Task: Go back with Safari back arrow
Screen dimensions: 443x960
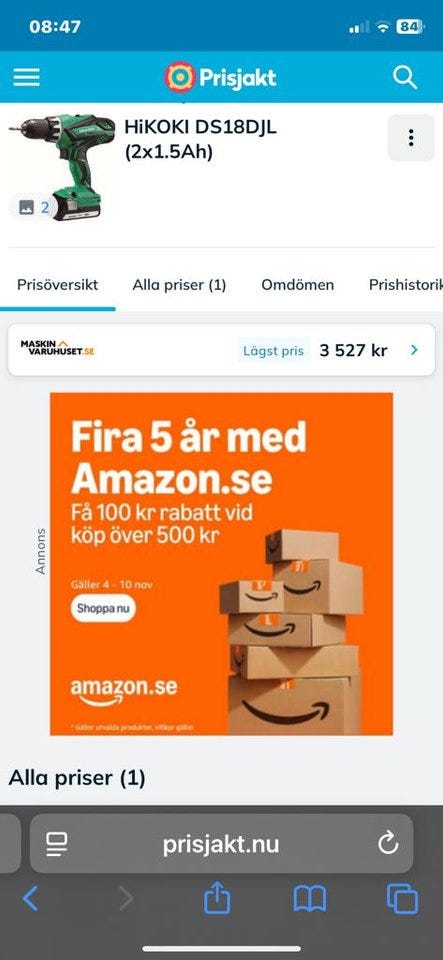Action: (x=30, y=899)
